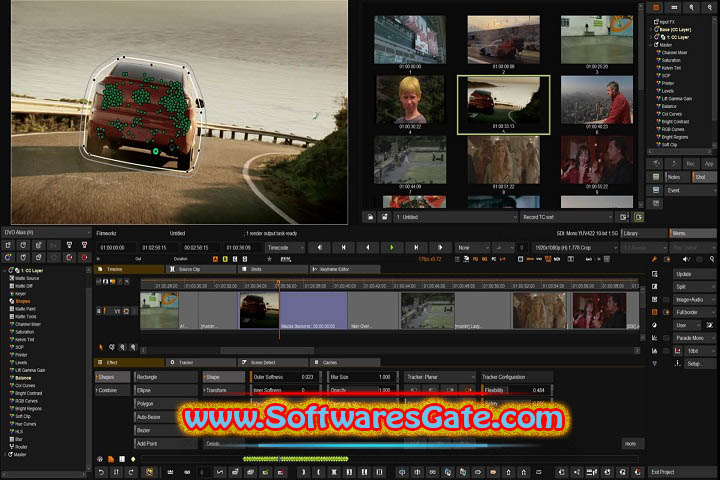This screenshot has height=480, width=720.
Task: Click the Add Point button
Action: tap(166, 443)
